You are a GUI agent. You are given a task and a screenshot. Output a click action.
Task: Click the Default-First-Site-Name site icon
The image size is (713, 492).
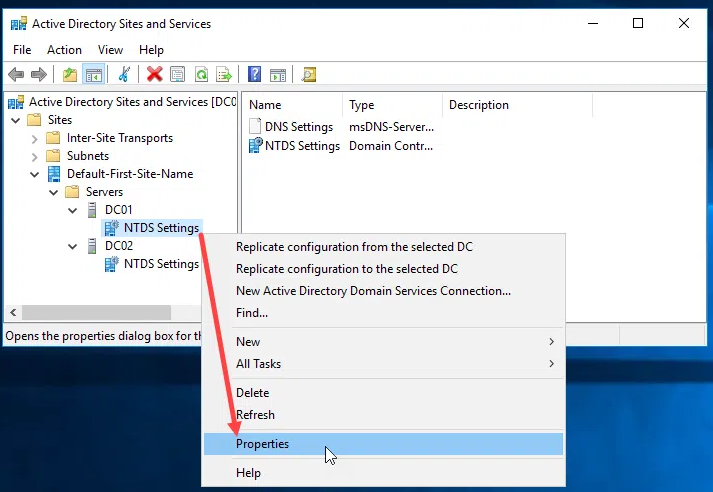[x=54, y=174]
